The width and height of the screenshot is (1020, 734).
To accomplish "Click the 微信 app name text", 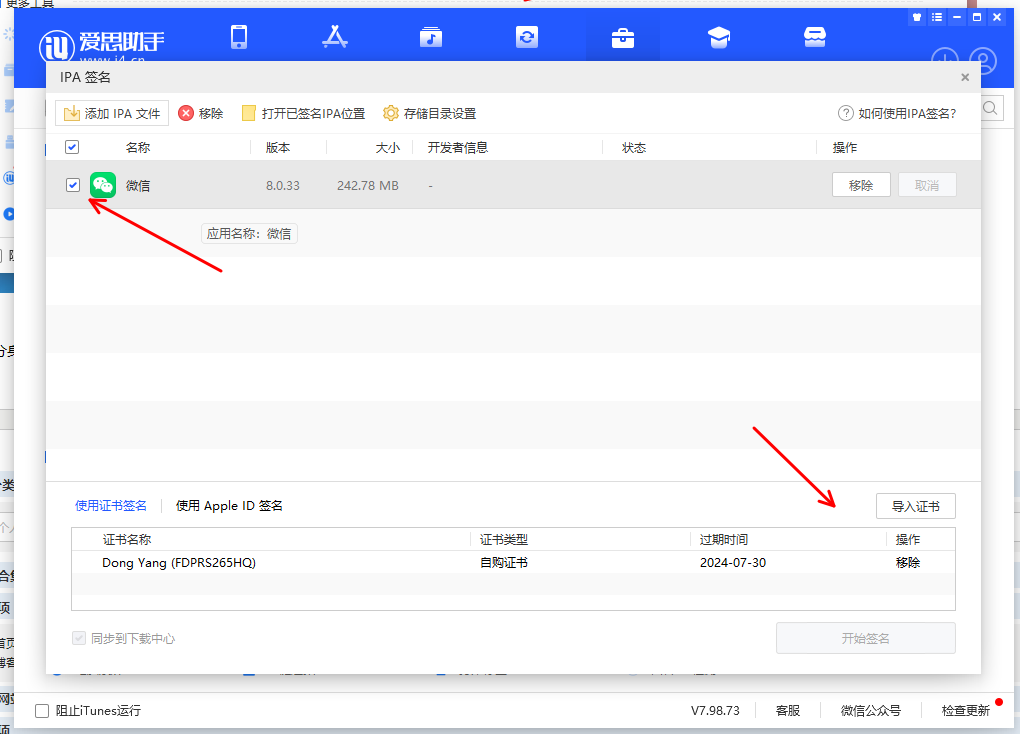I will [138, 185].
